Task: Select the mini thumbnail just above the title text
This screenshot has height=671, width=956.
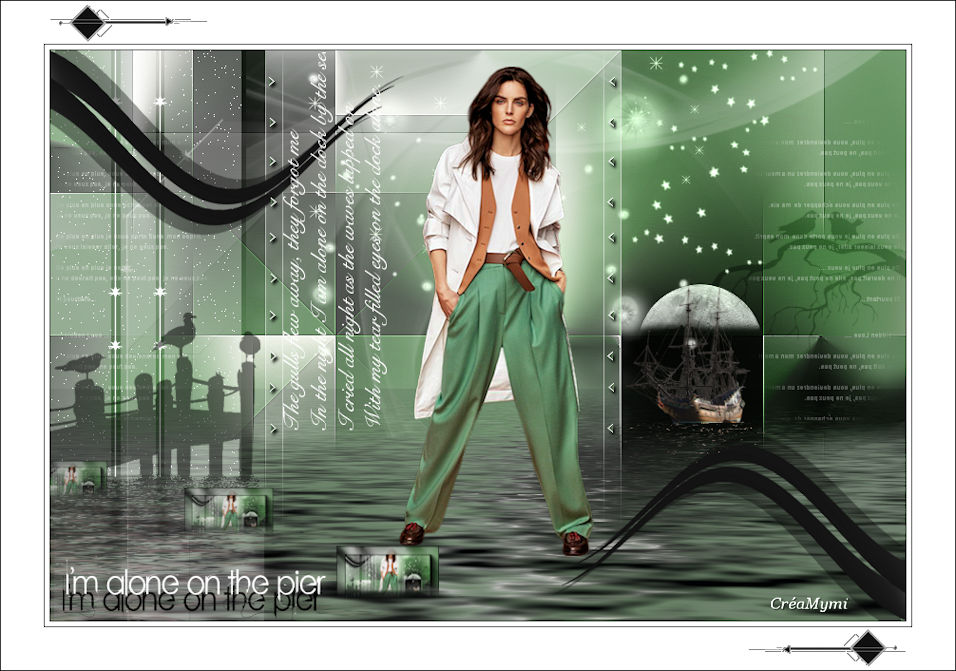Action: [228, 508]
